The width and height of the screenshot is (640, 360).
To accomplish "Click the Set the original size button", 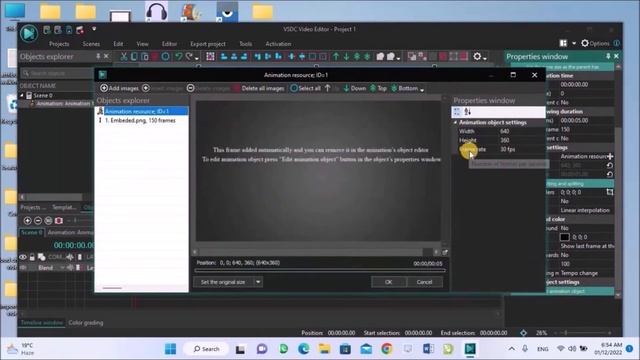I will click(223, 282).
